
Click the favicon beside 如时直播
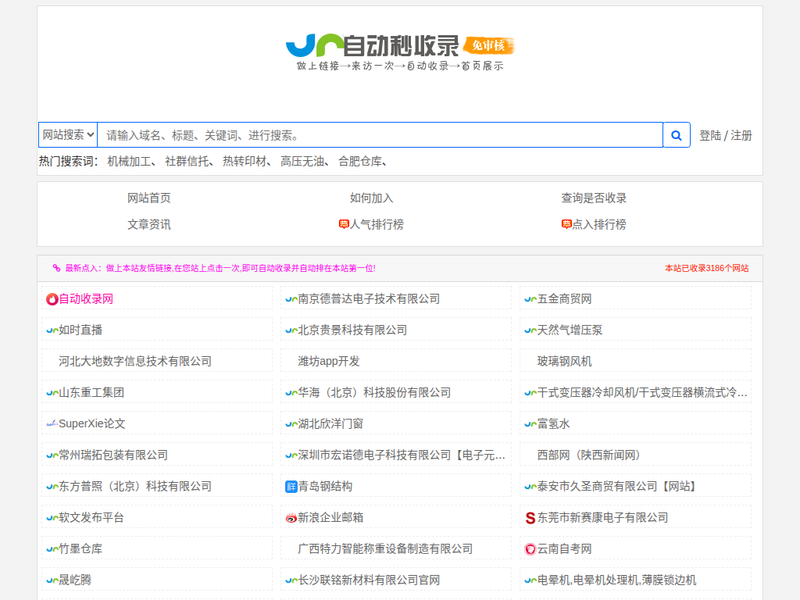click(x=52, y=331)
